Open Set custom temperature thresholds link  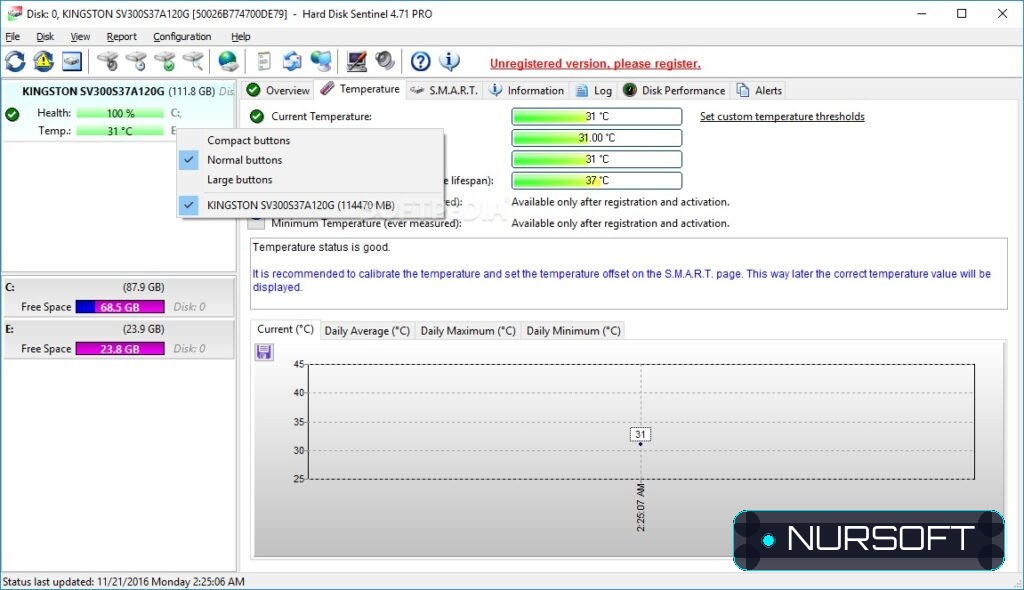point(782,116)
